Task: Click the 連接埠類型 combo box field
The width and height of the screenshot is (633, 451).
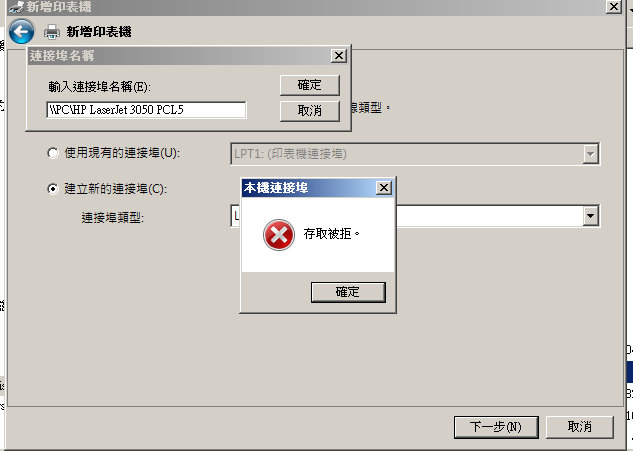Action: 415,216
